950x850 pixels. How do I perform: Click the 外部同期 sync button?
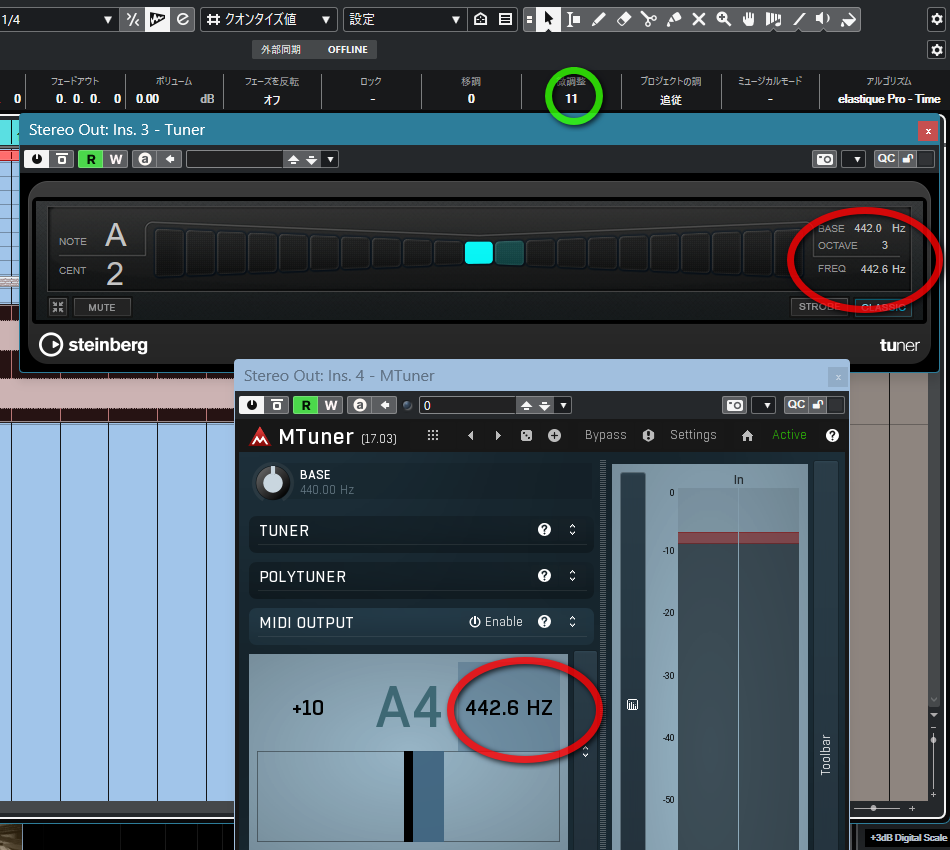coord(281,50)
